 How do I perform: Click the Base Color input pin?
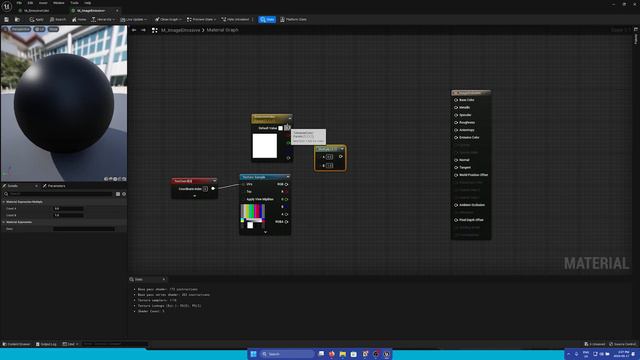pos(456,100)
